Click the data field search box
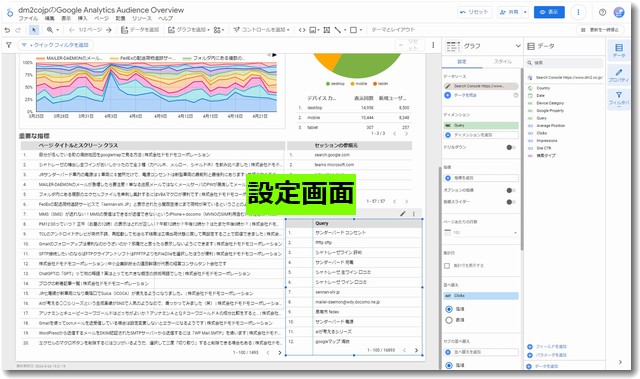 564,63
